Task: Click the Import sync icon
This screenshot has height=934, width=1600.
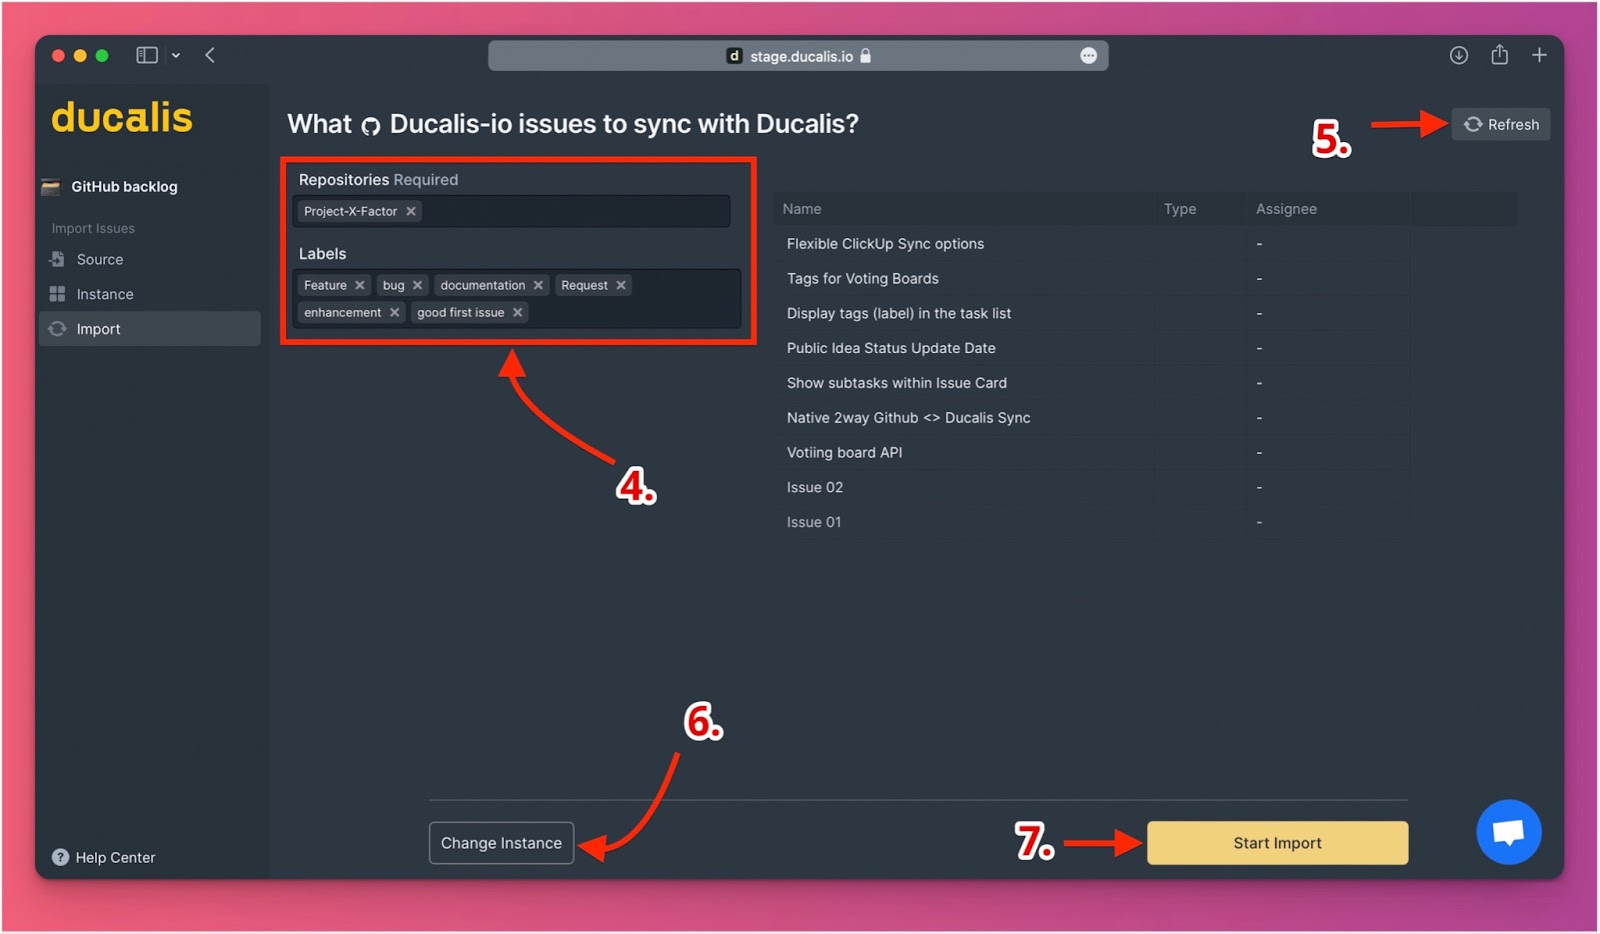Action: click(57, 329)
